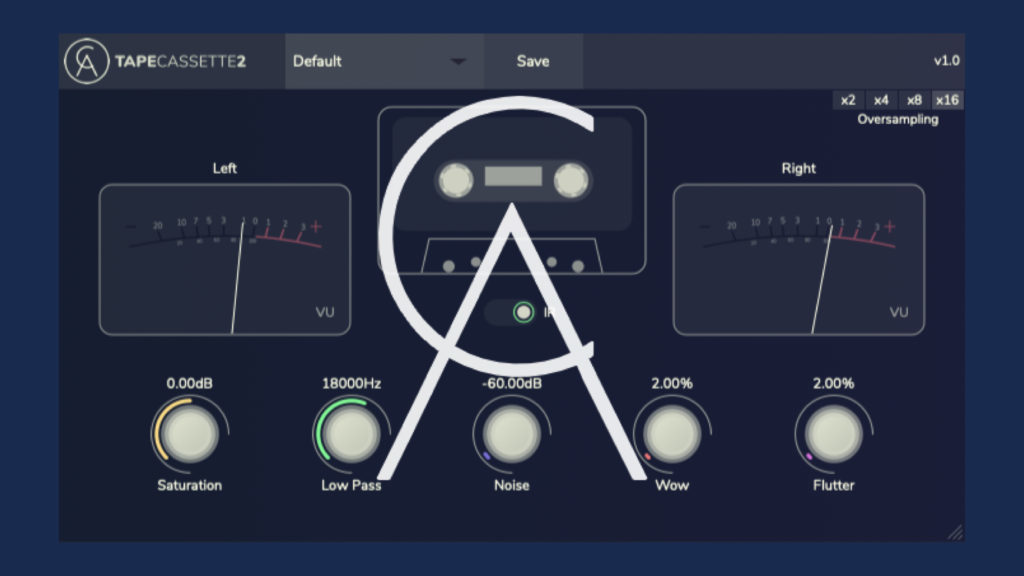1024x576 pixels.
Task: Click the preset dropdown arrow
Action: [458, 61]
